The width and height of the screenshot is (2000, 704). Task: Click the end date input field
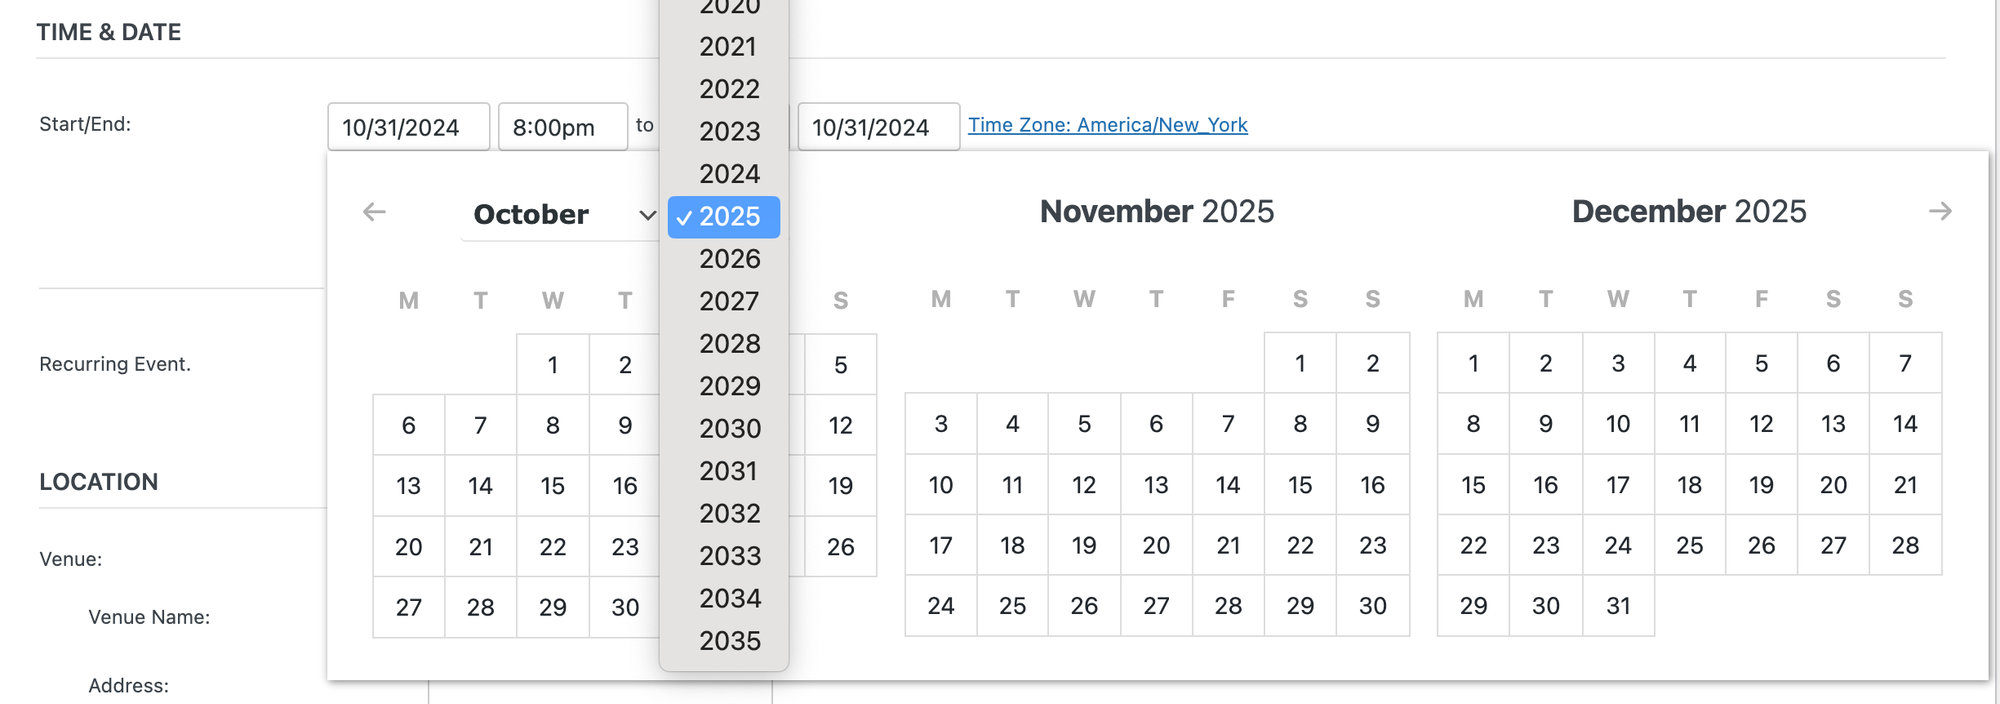[878, 127]
